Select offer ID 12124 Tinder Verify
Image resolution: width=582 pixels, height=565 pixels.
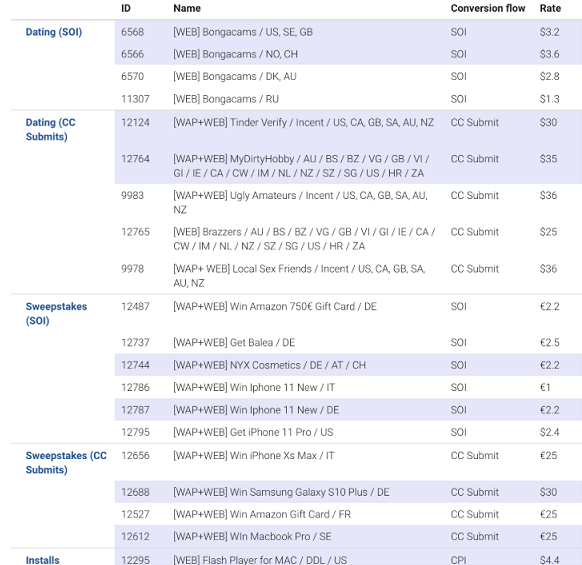click(x=348, y=129)
